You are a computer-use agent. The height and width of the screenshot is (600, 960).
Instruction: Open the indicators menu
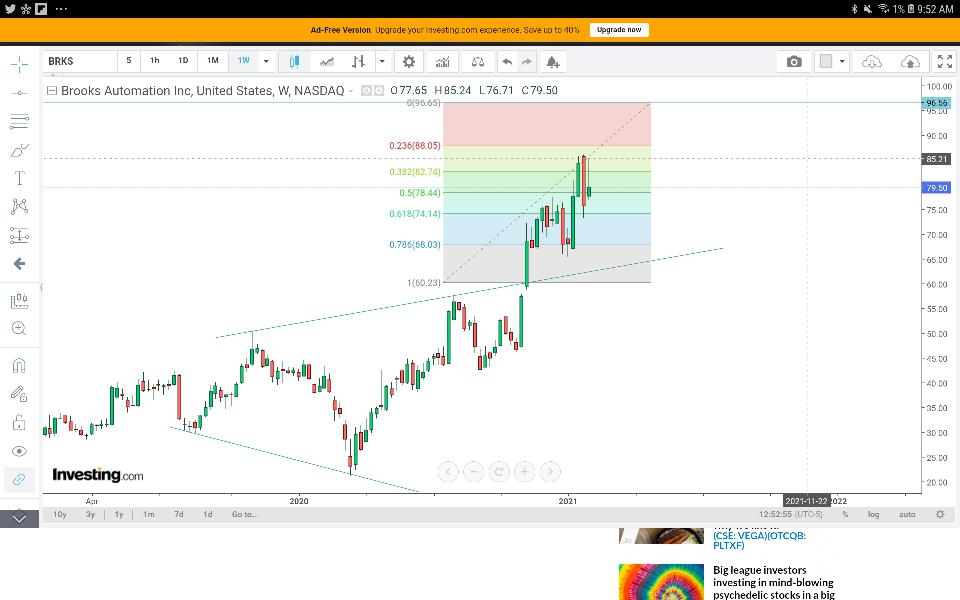[442, 61]
